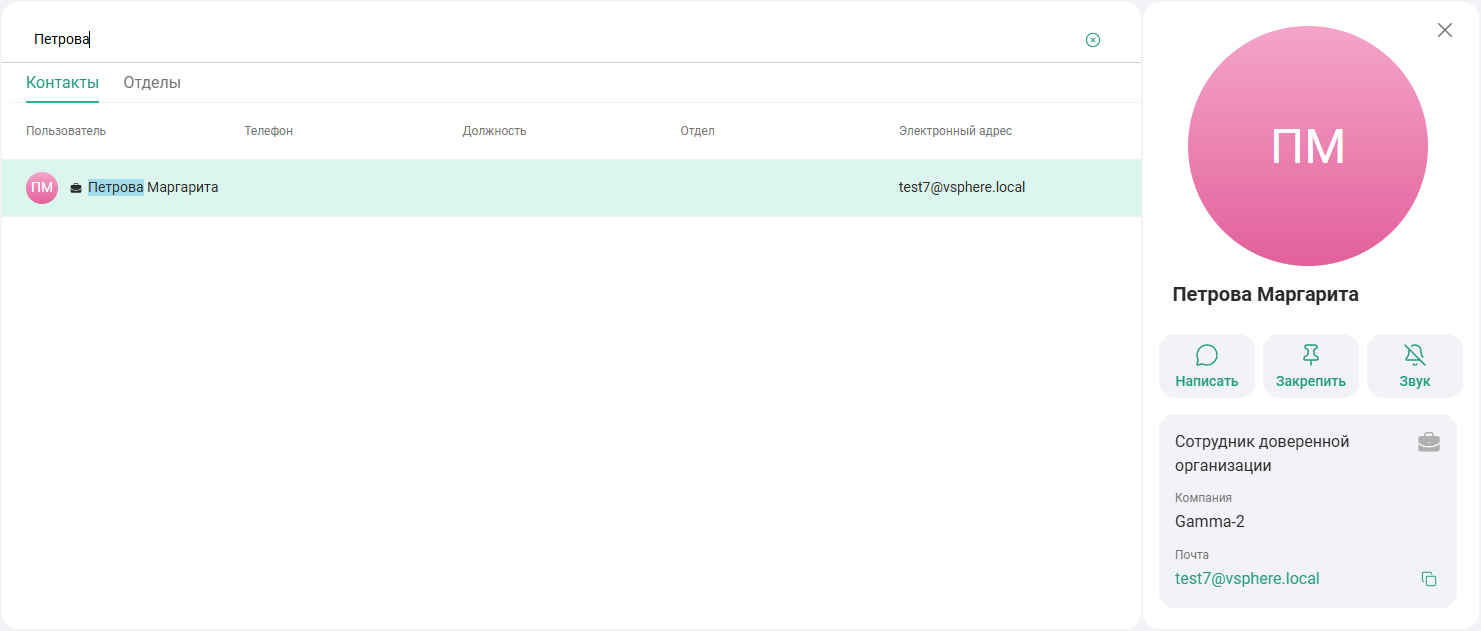Click the Петрова Маргарита heading in details panel
The width and height of the screenshot is (1481, 631).
click(1265, 295)
